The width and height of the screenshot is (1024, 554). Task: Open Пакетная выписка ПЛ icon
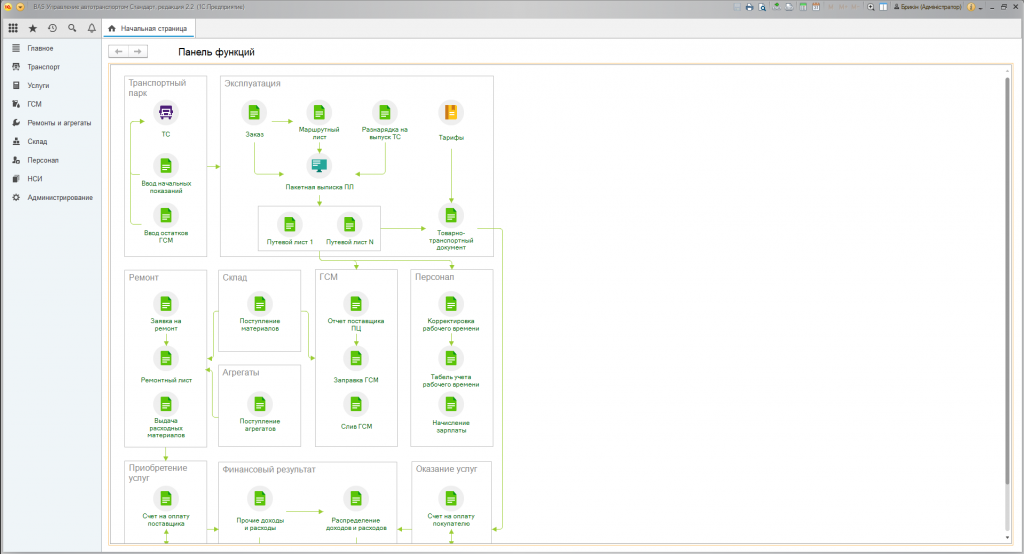pos(319,166)
